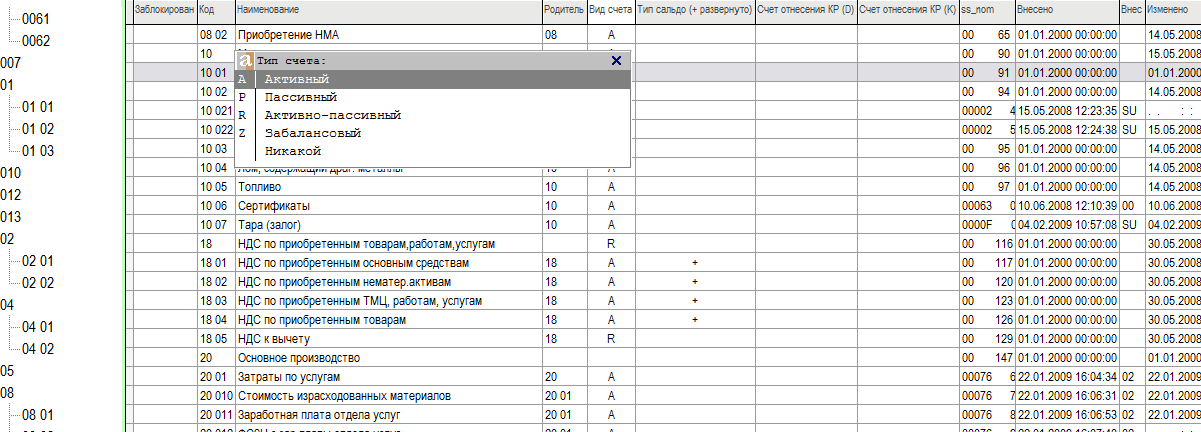Select tree node '04 02'
1201x432 pixels.
38,349
